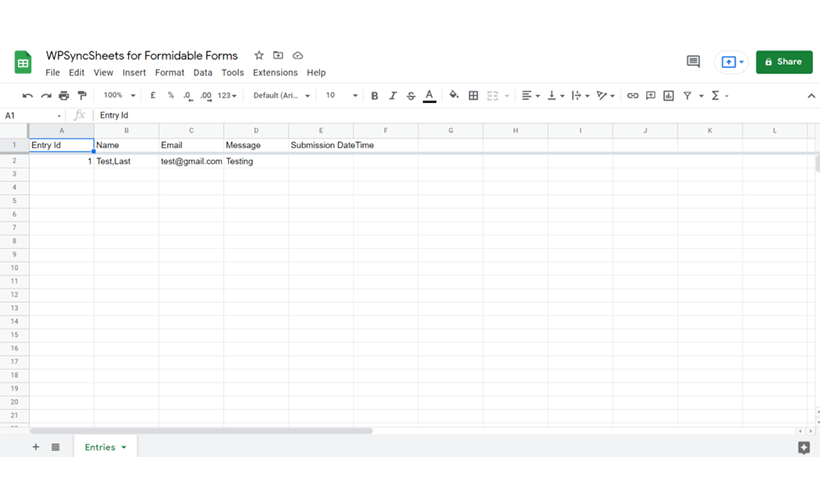Open the View menu
Viewport: 820px width, 500px height.
click(x=103, y=73)
